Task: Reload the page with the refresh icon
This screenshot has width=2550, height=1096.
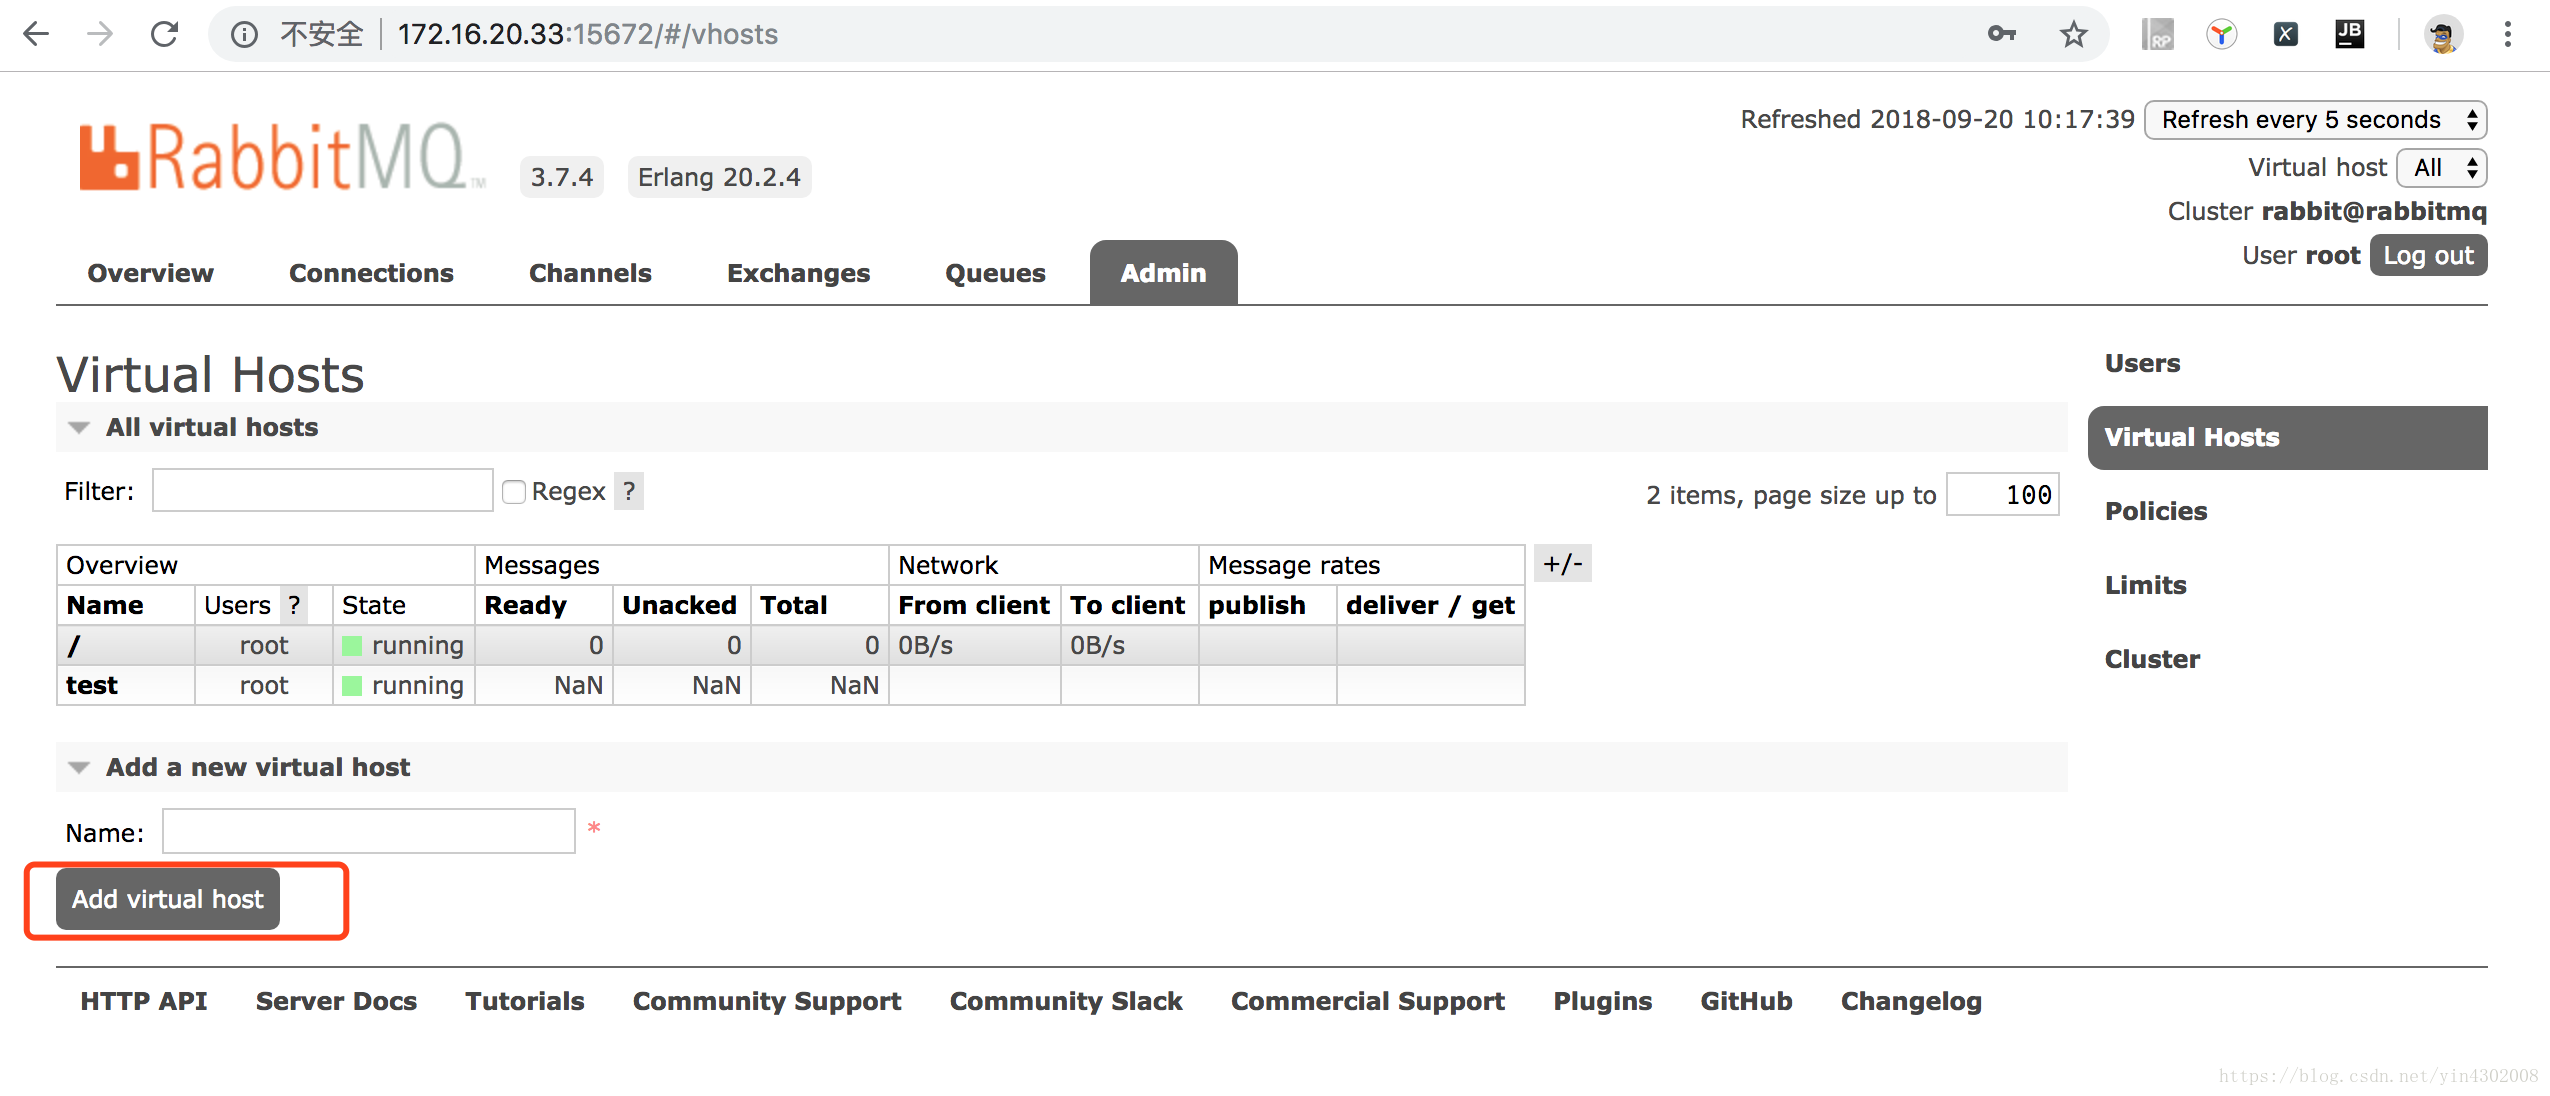Action: 165,34
